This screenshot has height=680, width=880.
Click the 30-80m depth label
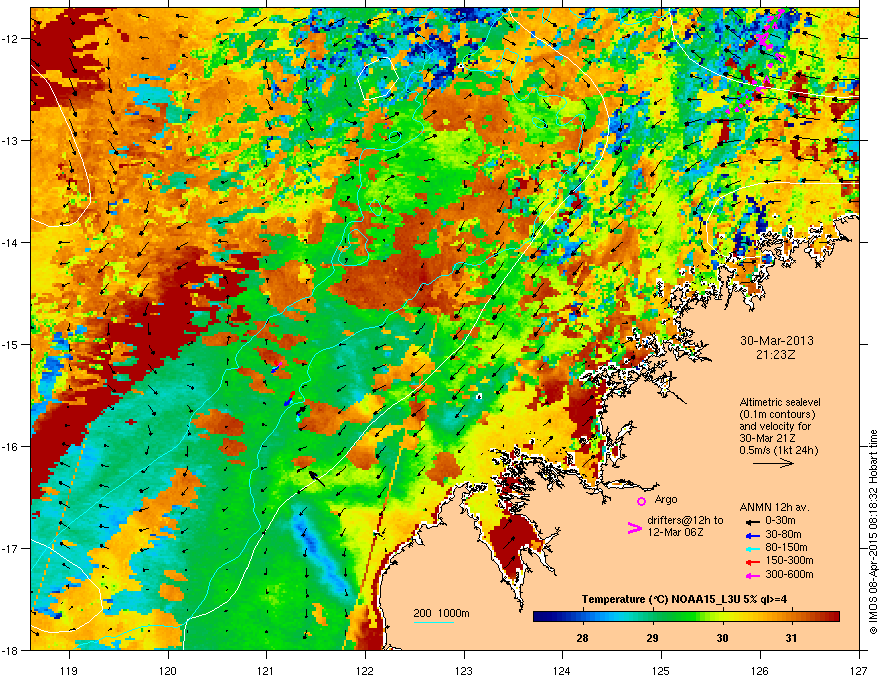point(783,534)
